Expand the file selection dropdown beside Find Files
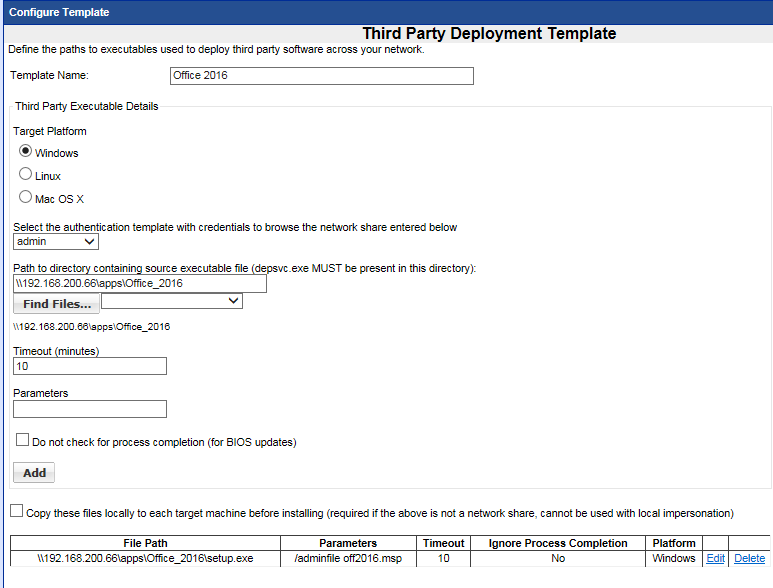The height and width of the screenshot is (588, 773). click(x=172, y=301)
